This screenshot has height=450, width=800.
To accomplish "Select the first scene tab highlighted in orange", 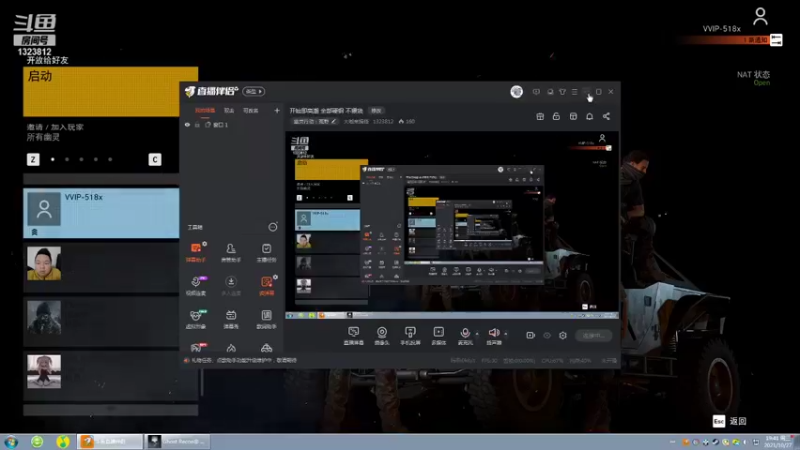I will tap(205, 111).
